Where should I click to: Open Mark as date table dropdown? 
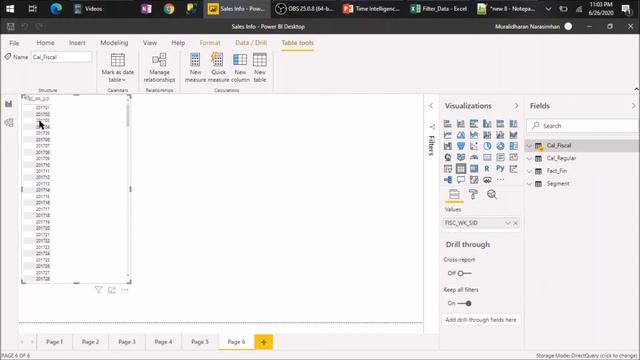118,68
